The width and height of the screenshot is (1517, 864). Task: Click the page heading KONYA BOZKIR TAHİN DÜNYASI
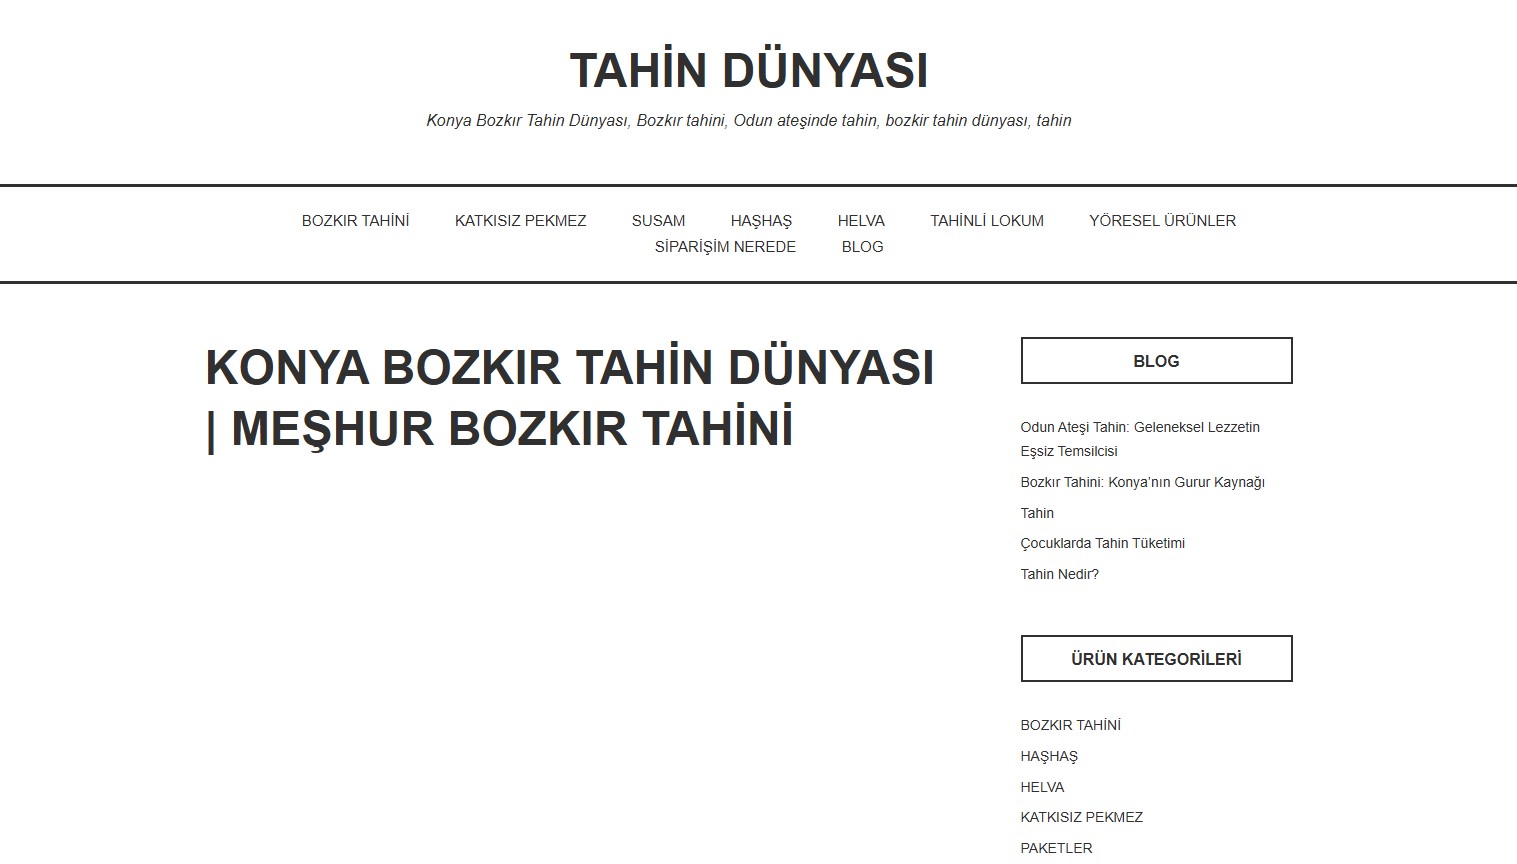click(569, 396)
